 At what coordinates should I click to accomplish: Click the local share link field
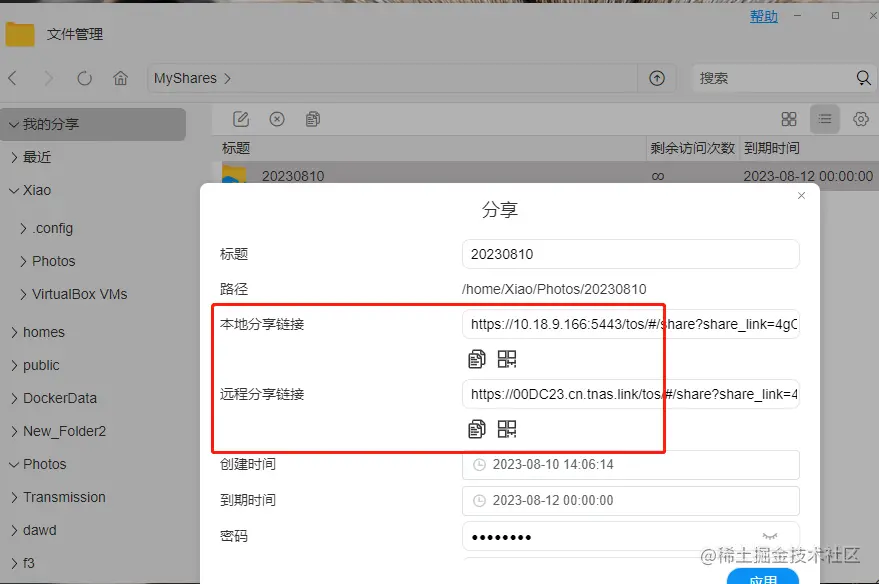631,324
